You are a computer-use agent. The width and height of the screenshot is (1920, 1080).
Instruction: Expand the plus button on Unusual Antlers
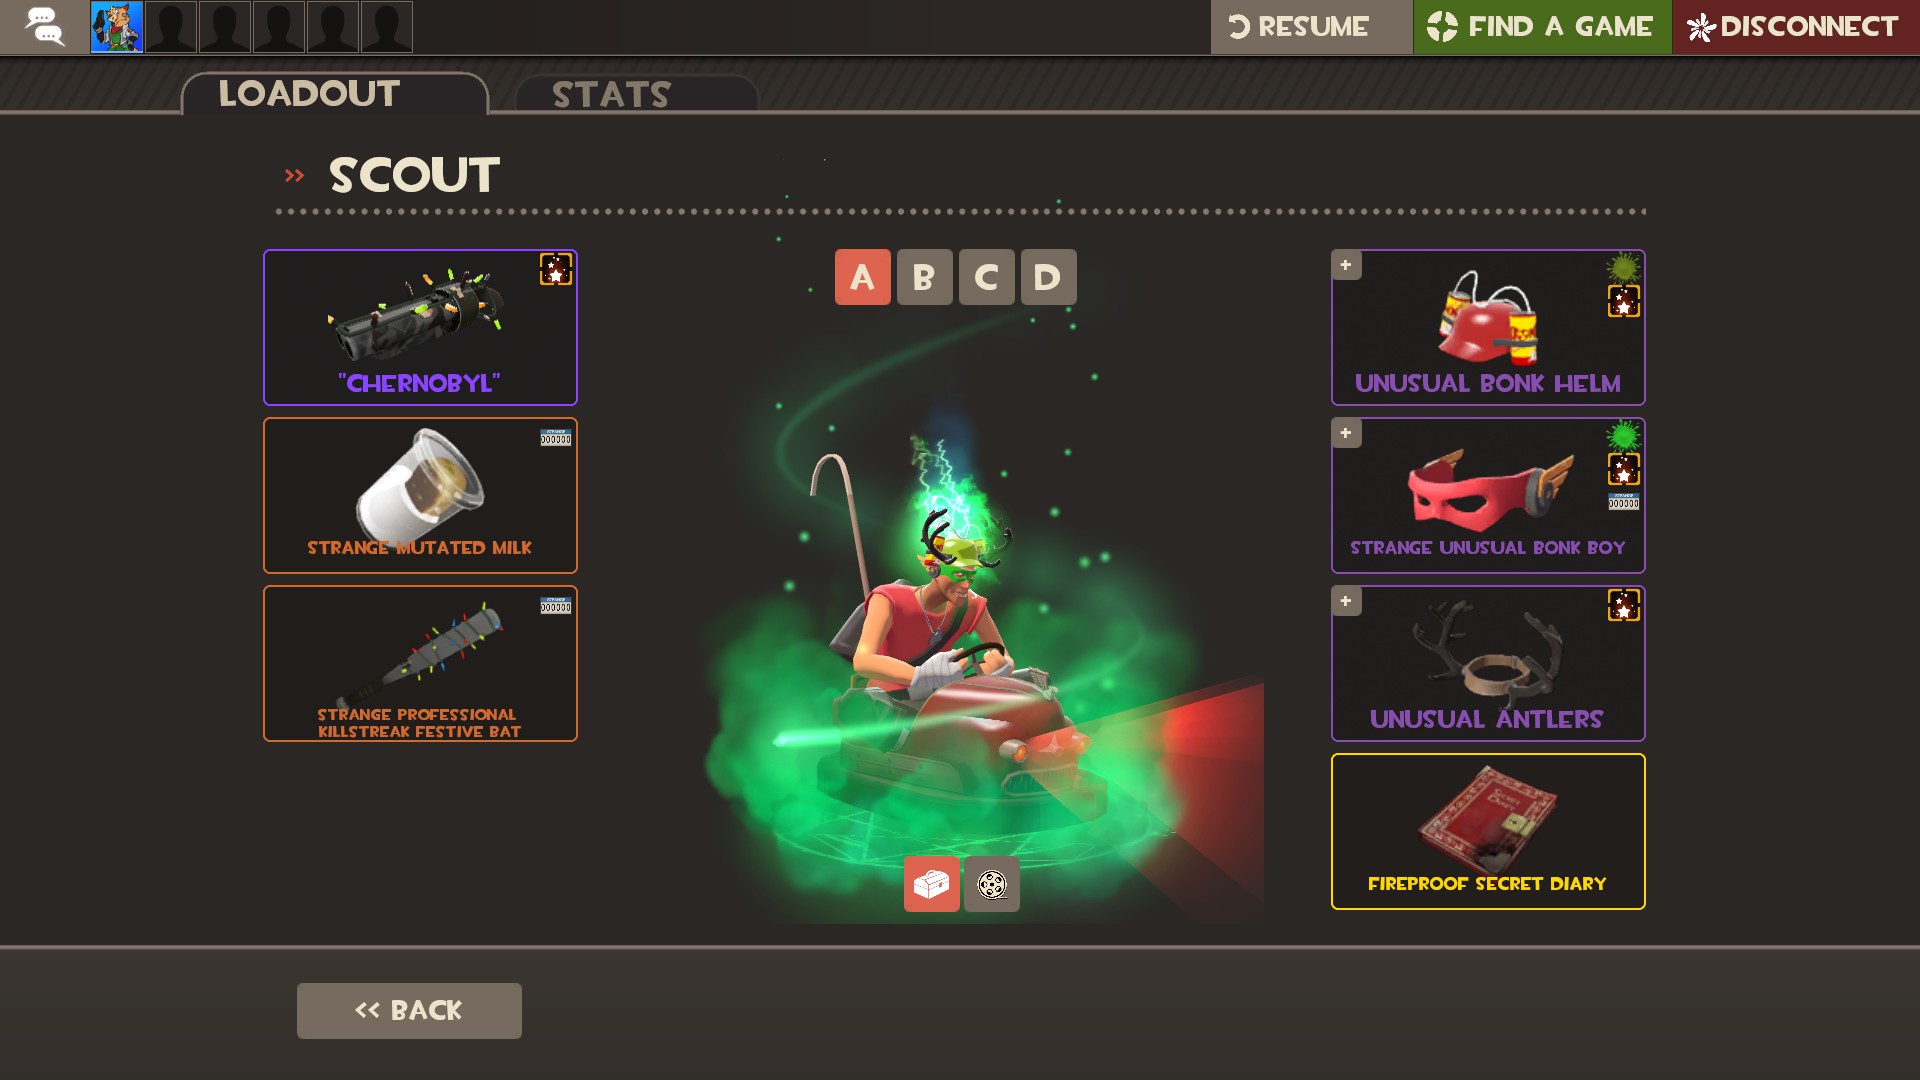[x=1346, y=601]
